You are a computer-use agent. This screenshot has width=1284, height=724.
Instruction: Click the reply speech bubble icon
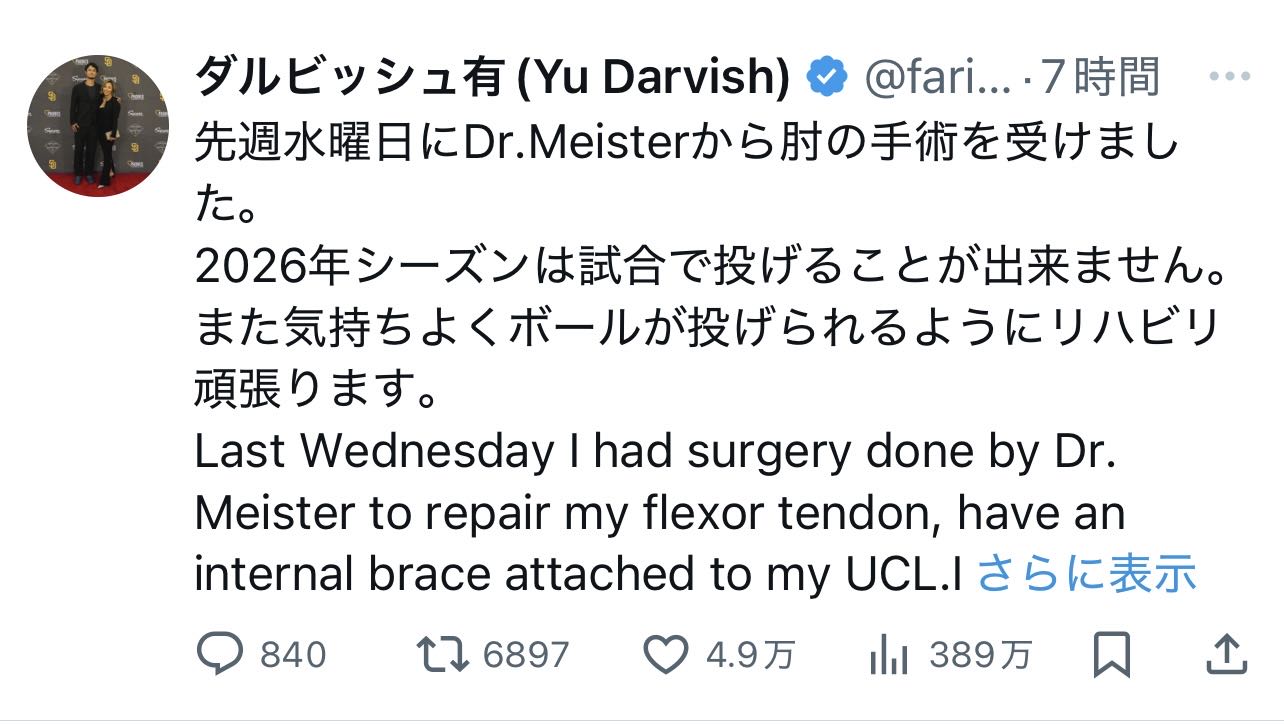pyautogui.click(x=220, y=655)
